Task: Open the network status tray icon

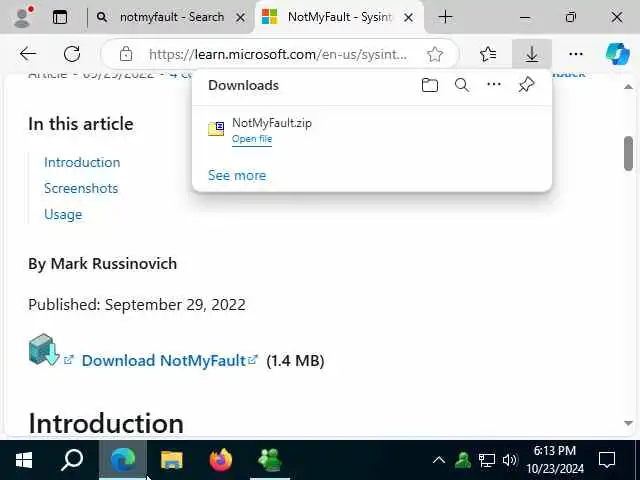Action: click(x=487, y=460)
